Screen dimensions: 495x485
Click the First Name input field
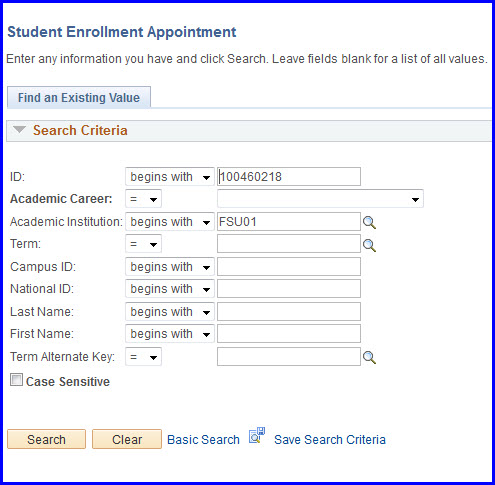pos(289,334)
